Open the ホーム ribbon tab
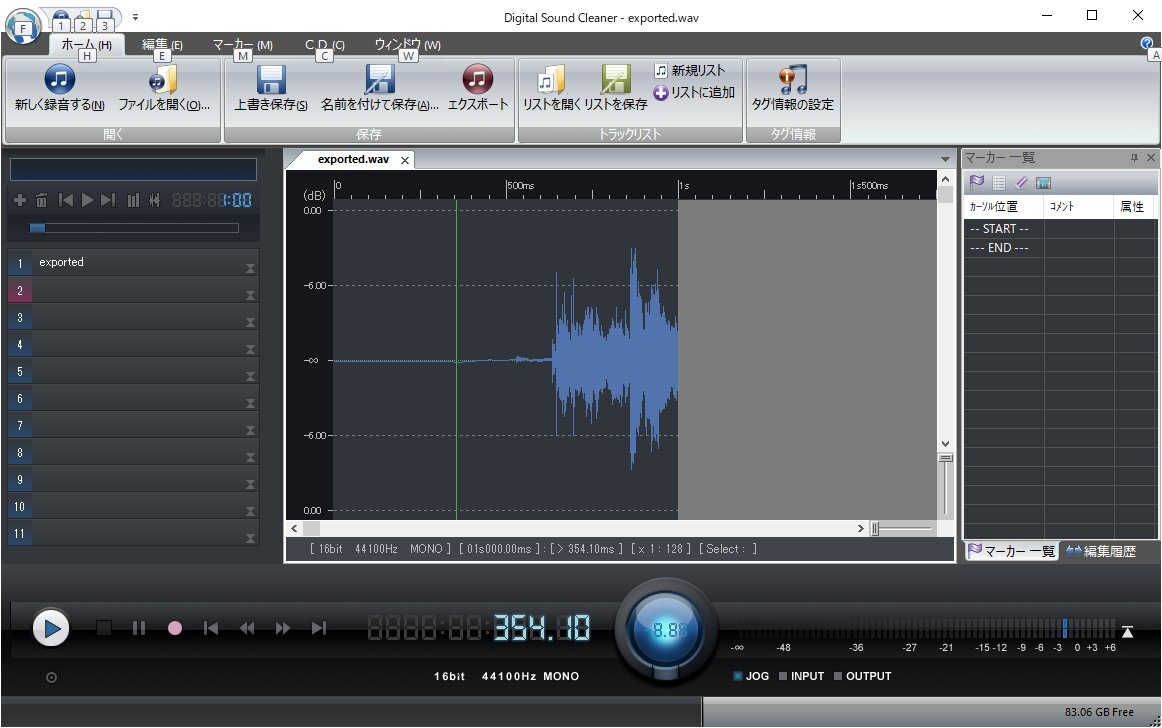 (x=87, y=44)
